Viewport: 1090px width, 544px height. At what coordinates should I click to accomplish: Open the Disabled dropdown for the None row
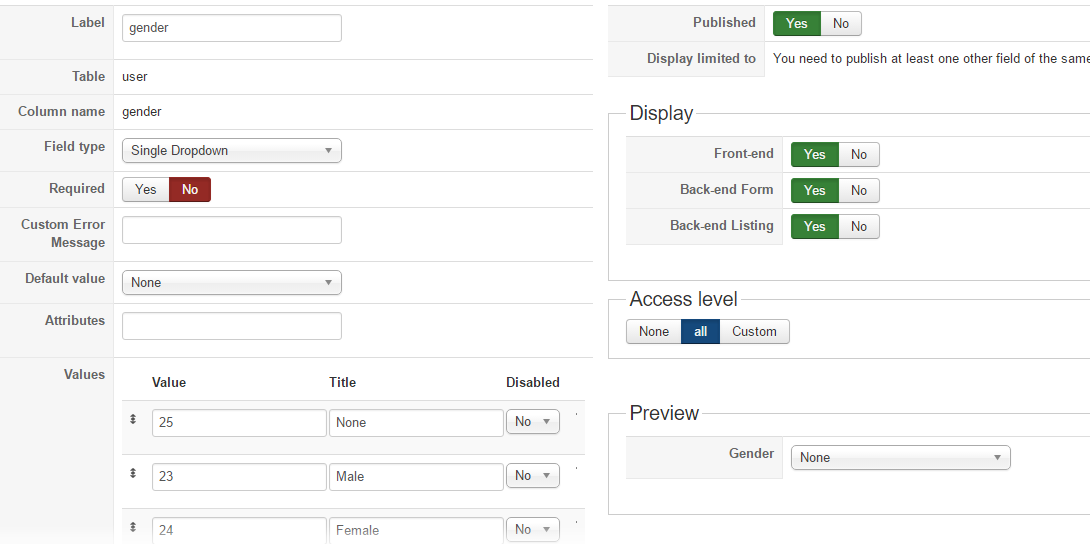point(532,422)
